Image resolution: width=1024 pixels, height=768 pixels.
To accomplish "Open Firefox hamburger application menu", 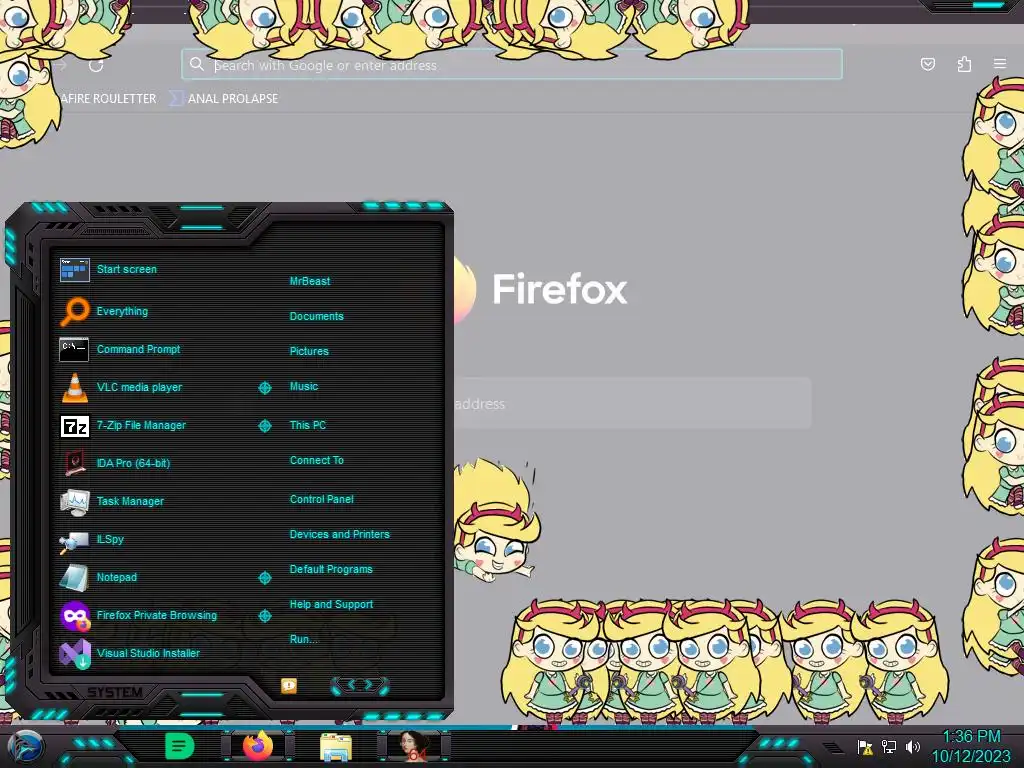I will pos(1000,64).
